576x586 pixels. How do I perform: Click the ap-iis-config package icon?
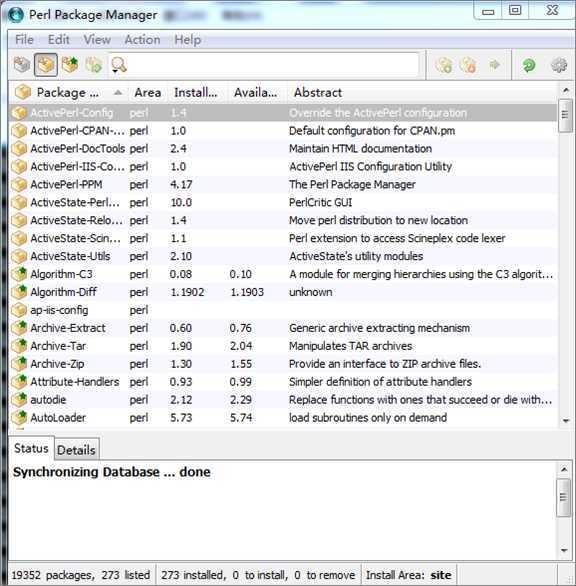pyautogui.click(x=19, y=310)
